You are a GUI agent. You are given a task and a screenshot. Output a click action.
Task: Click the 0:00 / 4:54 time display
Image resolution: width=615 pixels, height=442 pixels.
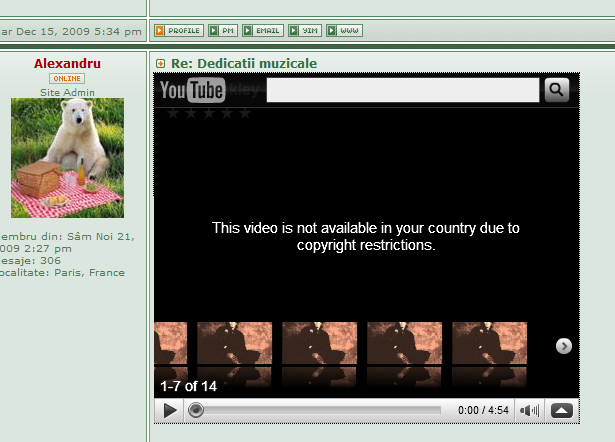coord(483,410)
